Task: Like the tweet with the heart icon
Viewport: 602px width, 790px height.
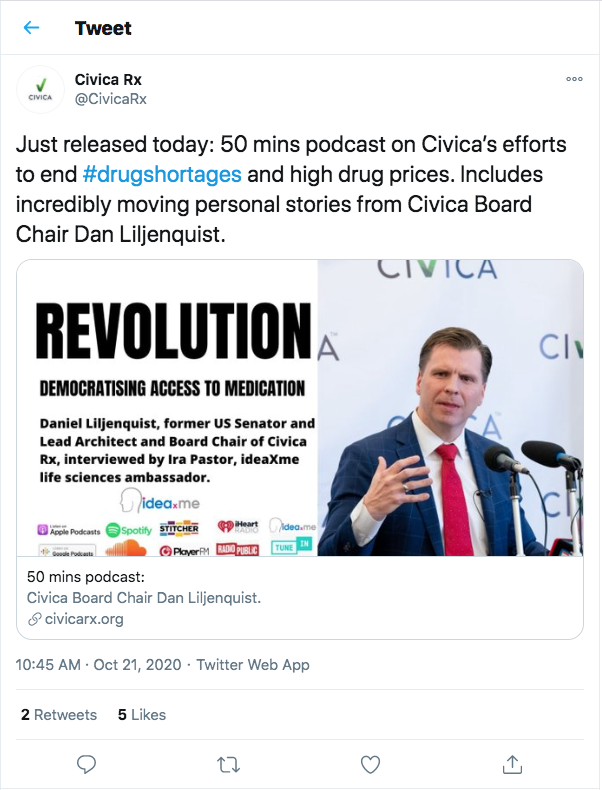Action: (x=370, y=764)
